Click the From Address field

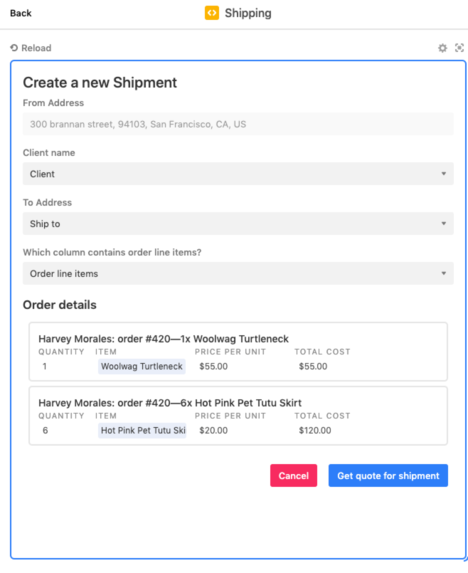238,124
